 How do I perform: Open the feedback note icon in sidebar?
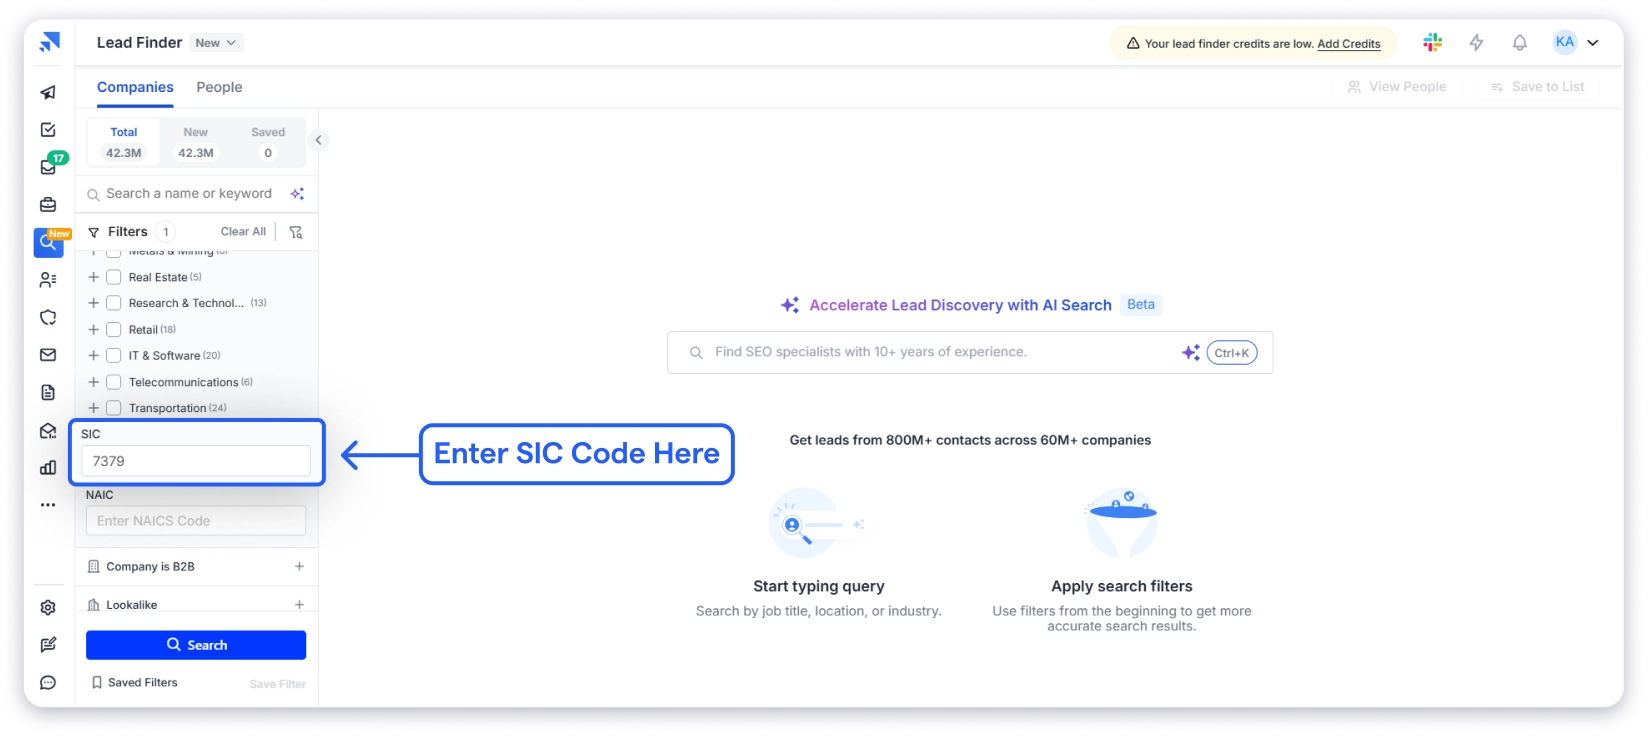pos(48,645)
